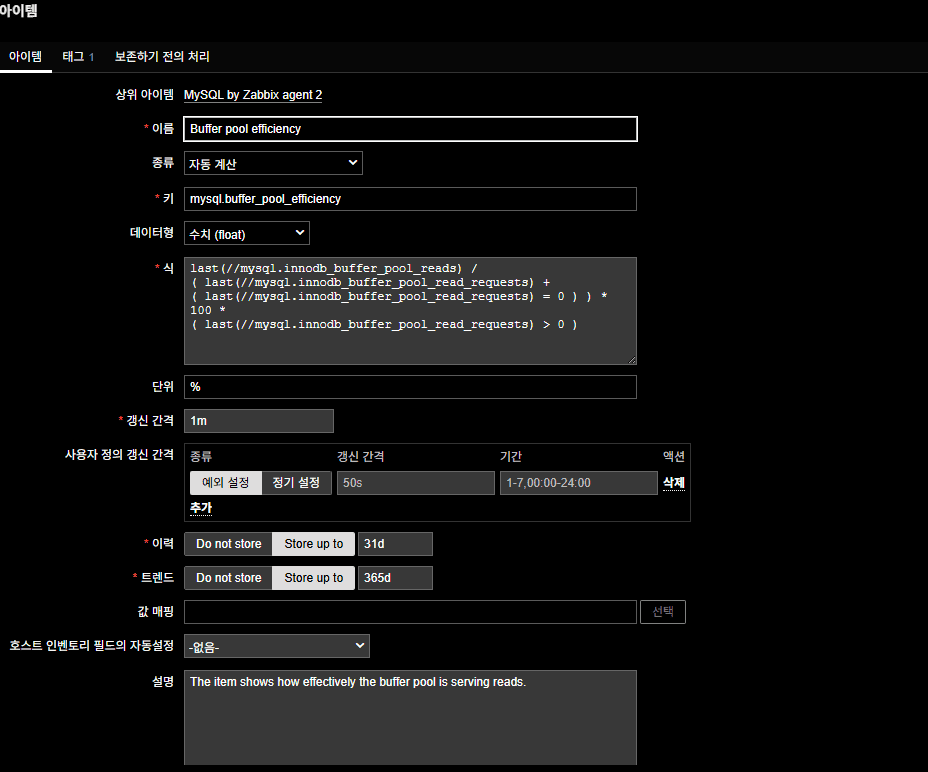The width and height of the screenshot is (928, 772).
Task: Click the 선택 button for 값 매핑
Action: [x=662, y=612]
